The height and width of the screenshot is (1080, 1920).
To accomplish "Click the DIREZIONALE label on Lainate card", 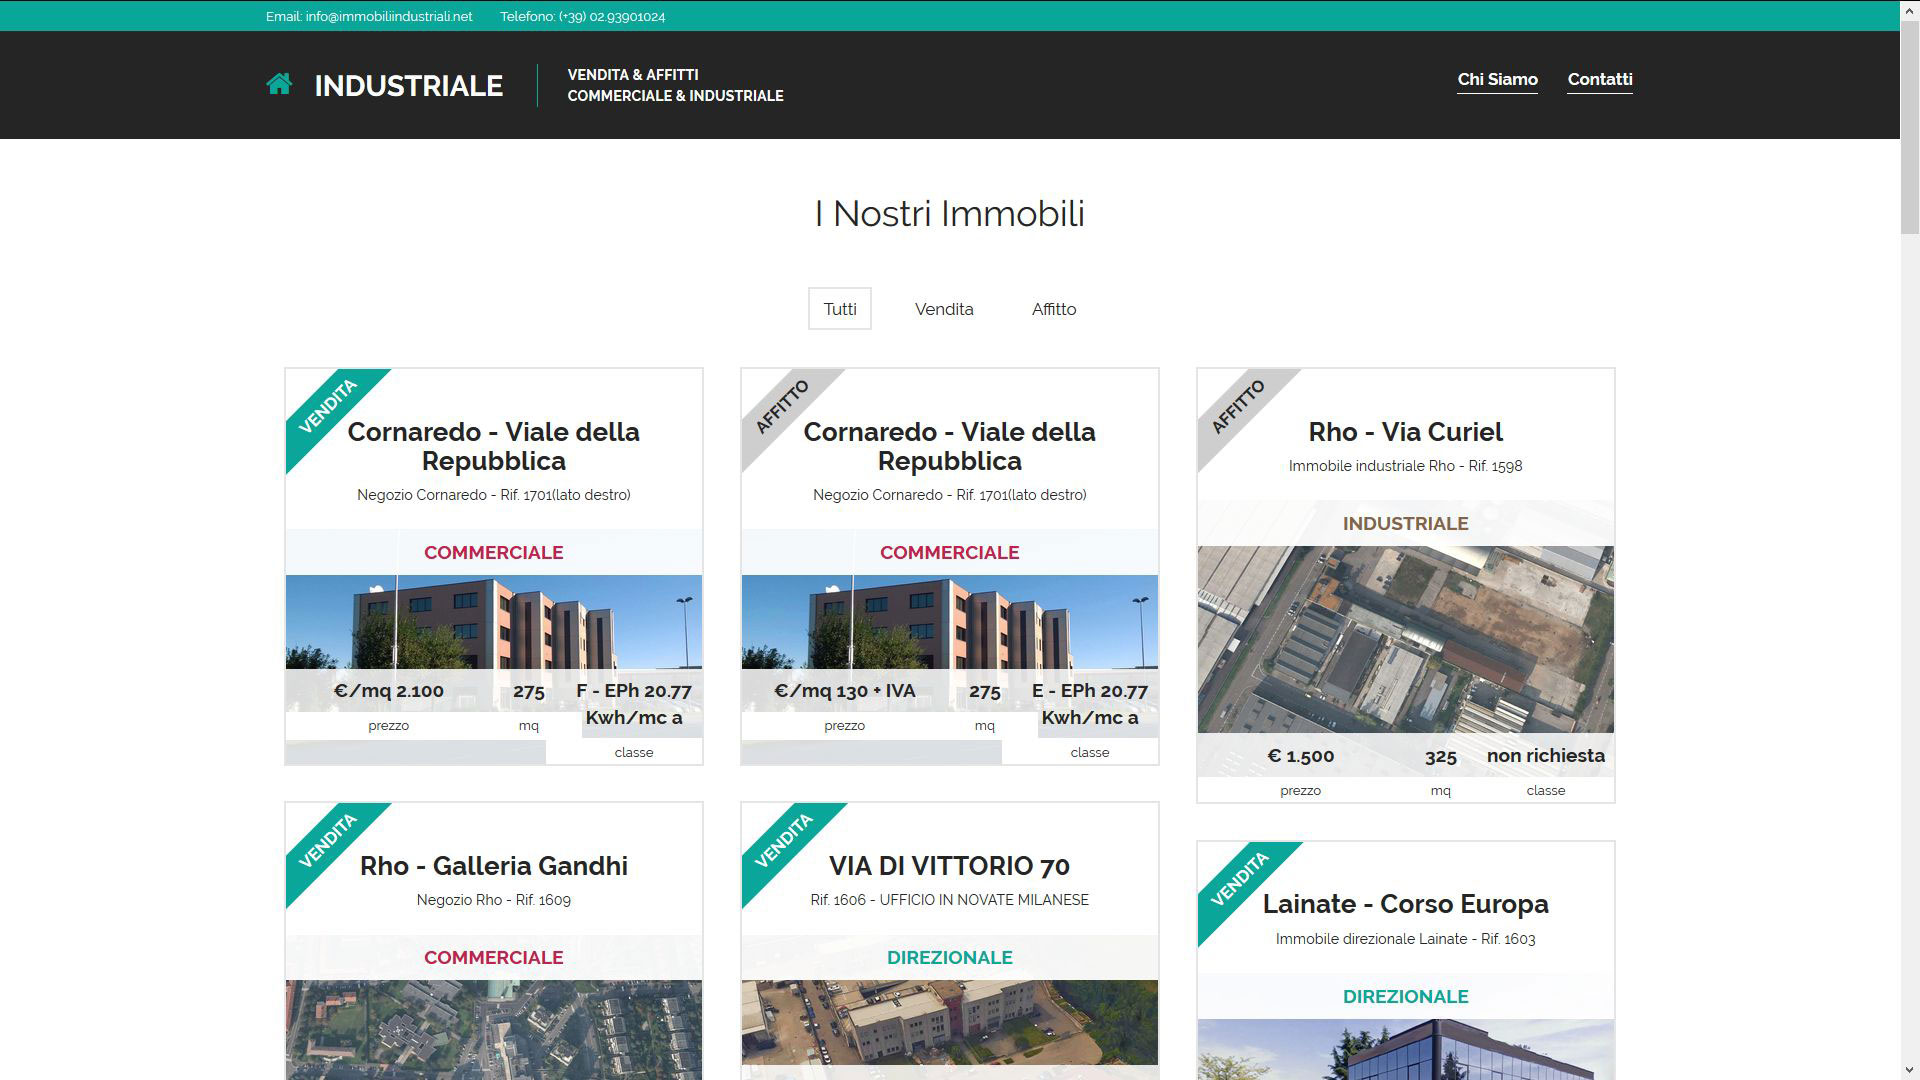I will click(x=1405, y=997).
